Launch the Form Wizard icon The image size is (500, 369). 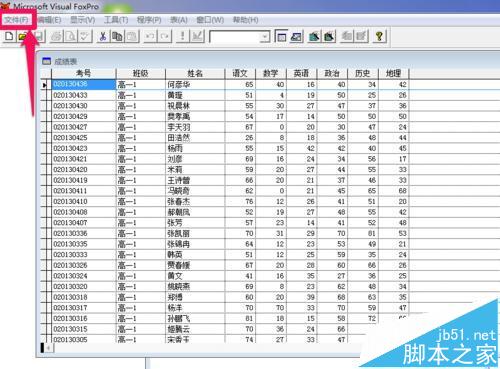314,36
